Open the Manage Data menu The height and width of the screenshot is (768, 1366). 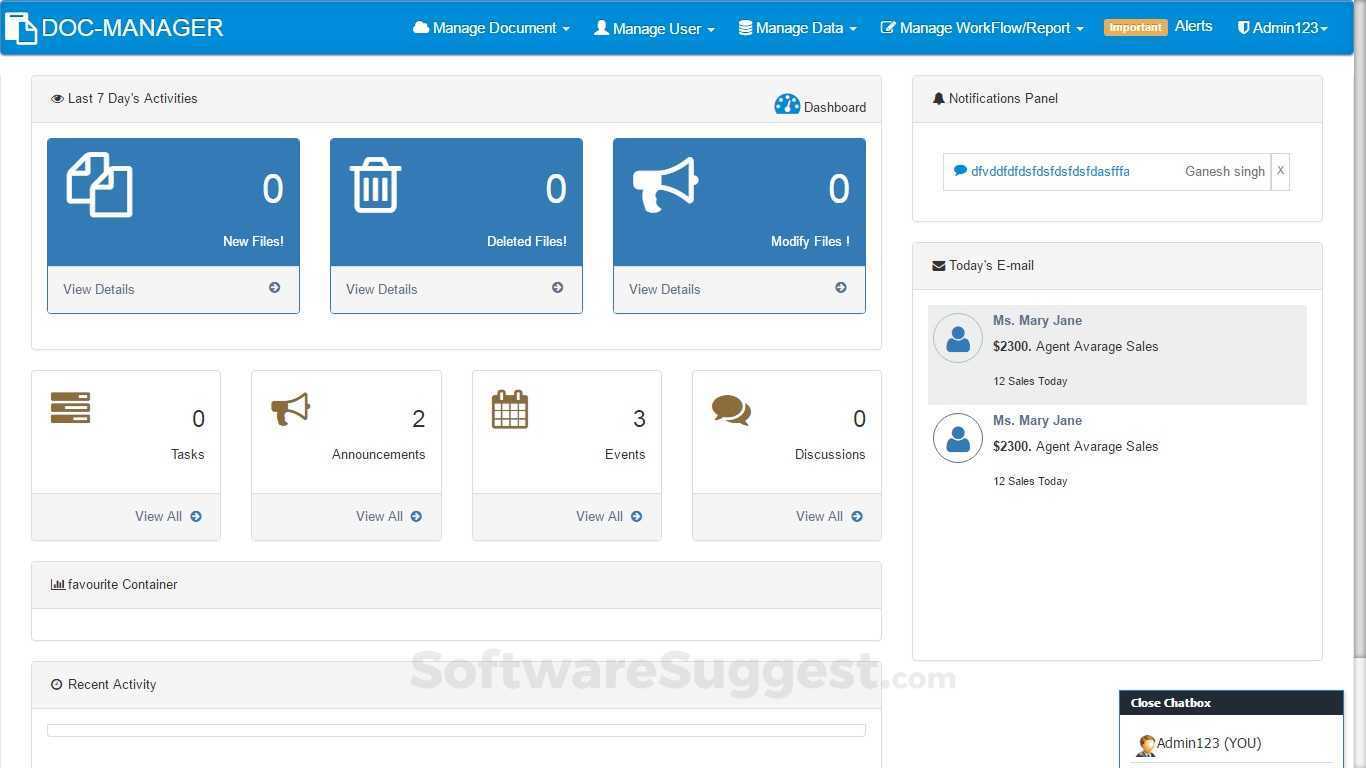(x=797, y=27)
